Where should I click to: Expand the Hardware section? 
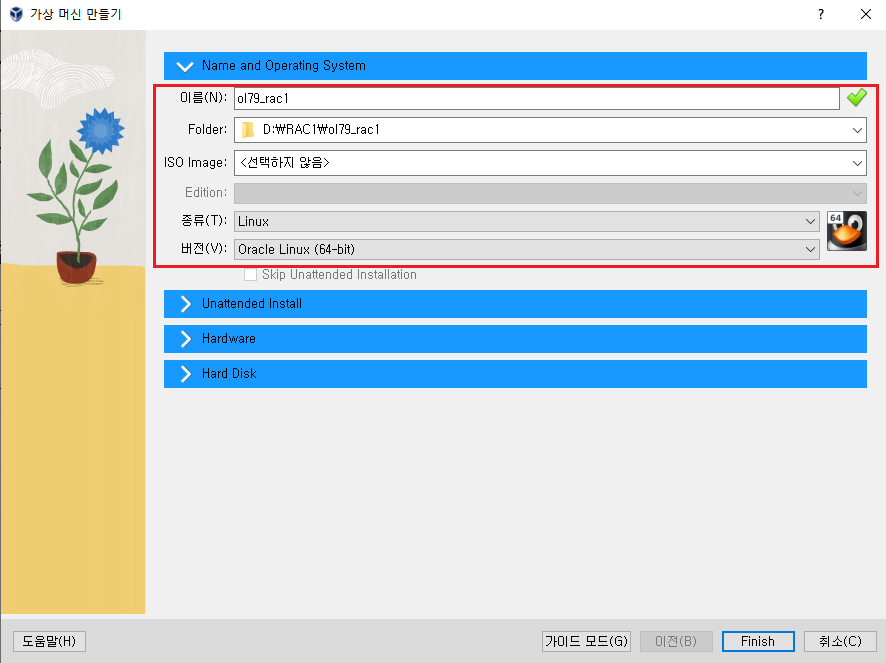(515, 339)
